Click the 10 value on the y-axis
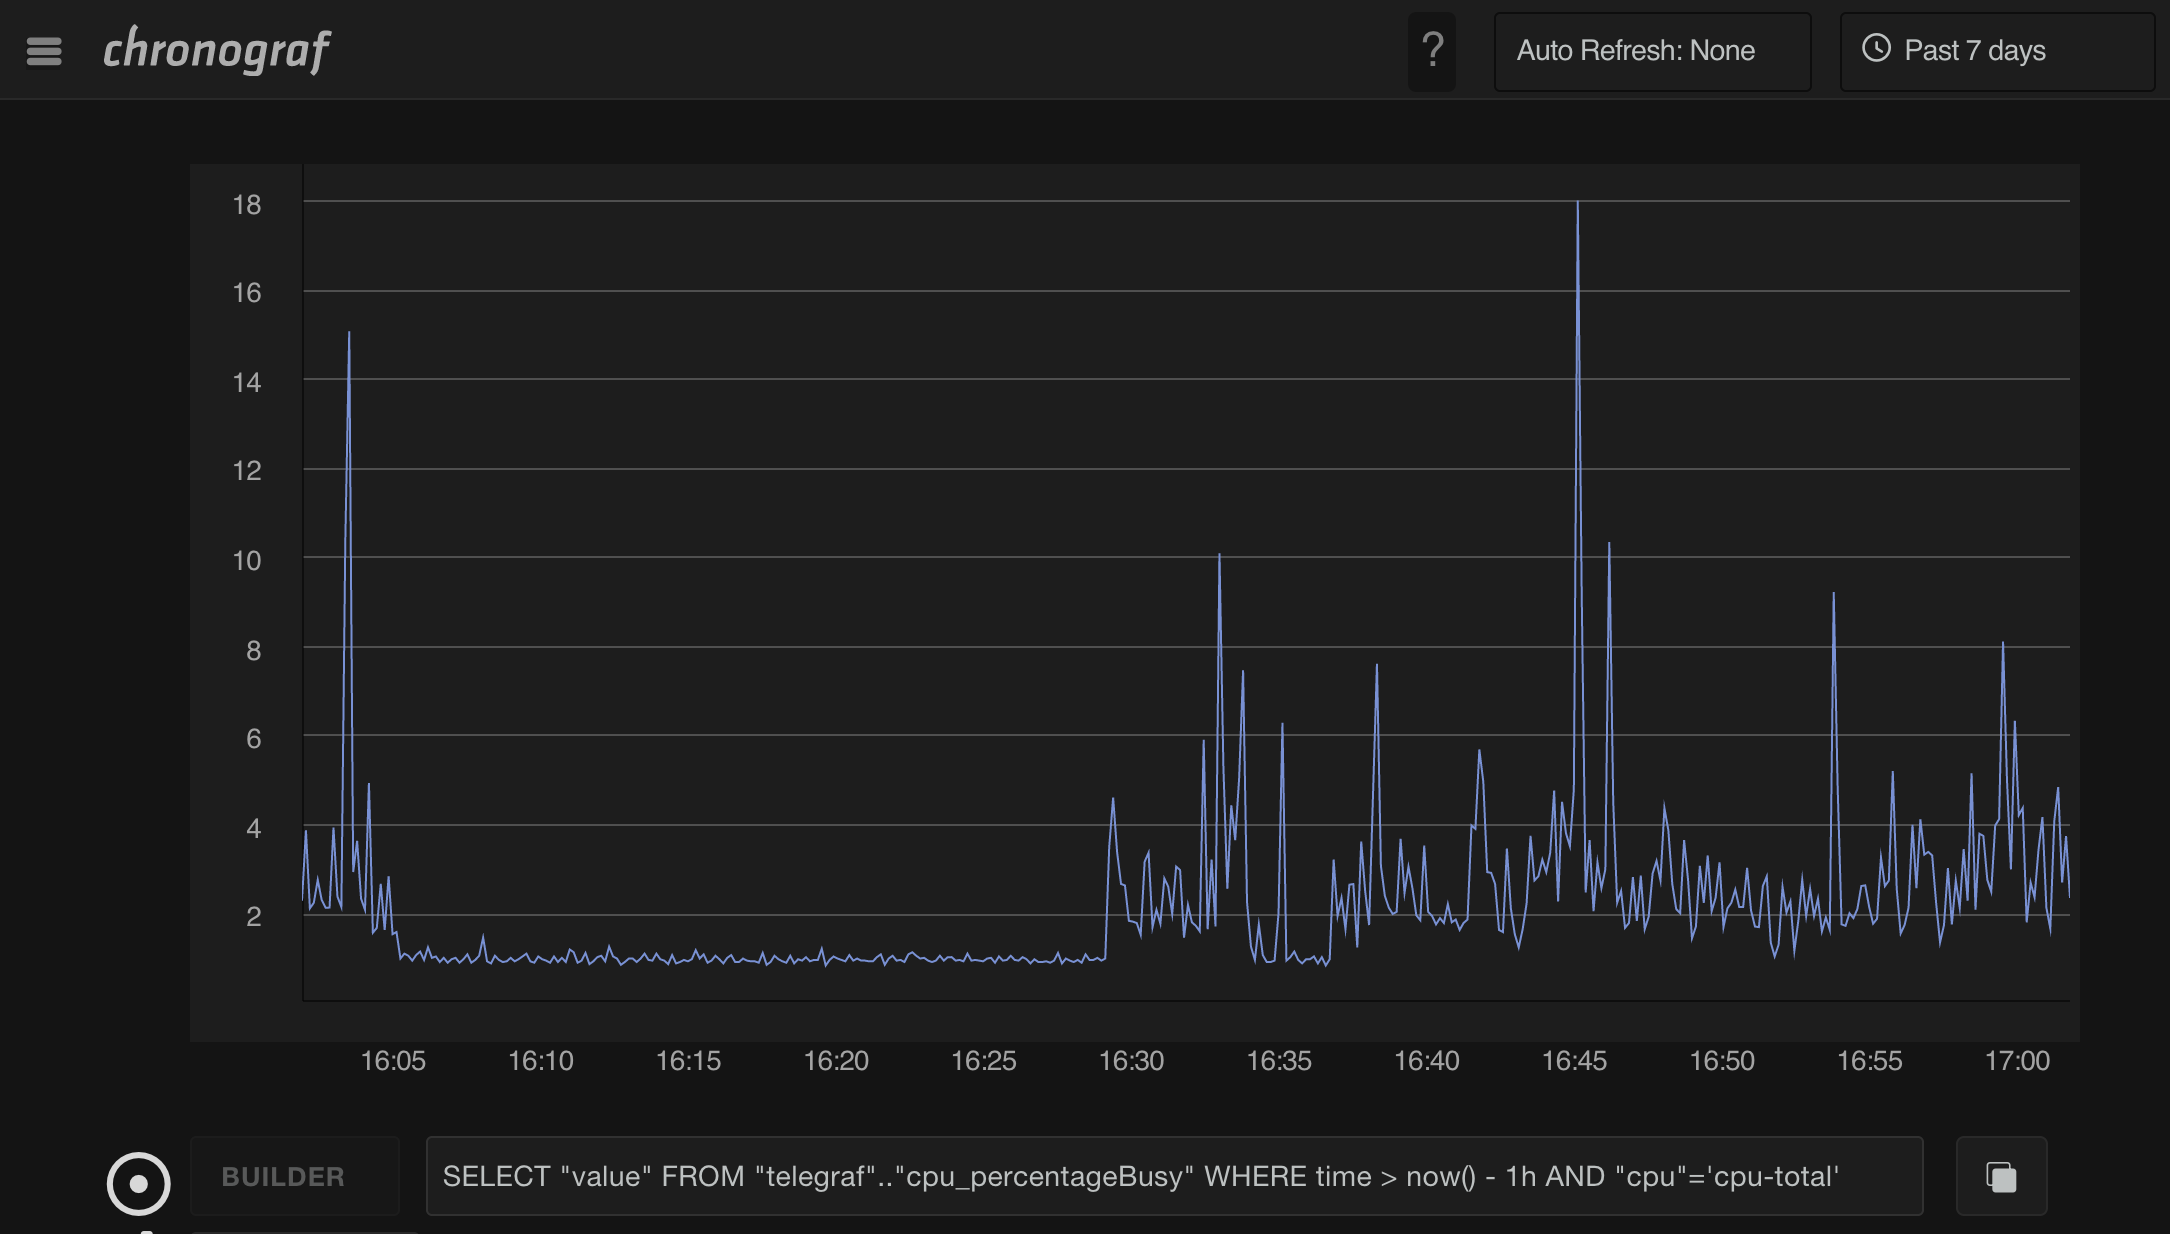The image size is (2170, 1234). point(247,560)
